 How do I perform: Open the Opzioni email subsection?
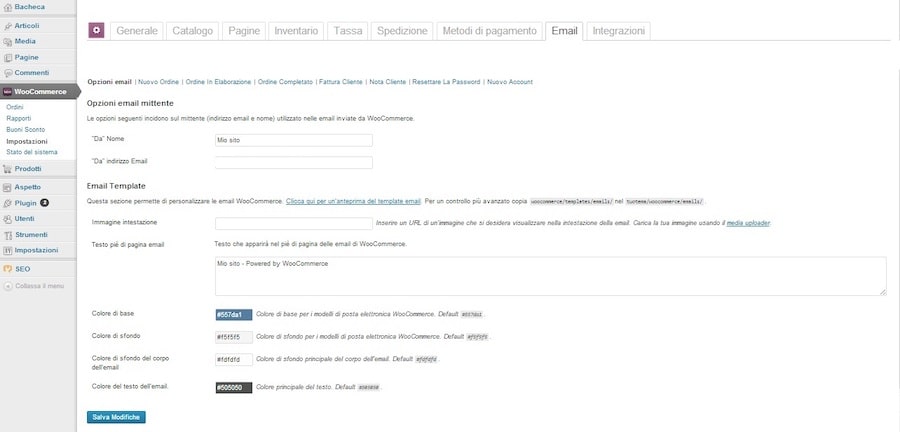tap(110, 82)
